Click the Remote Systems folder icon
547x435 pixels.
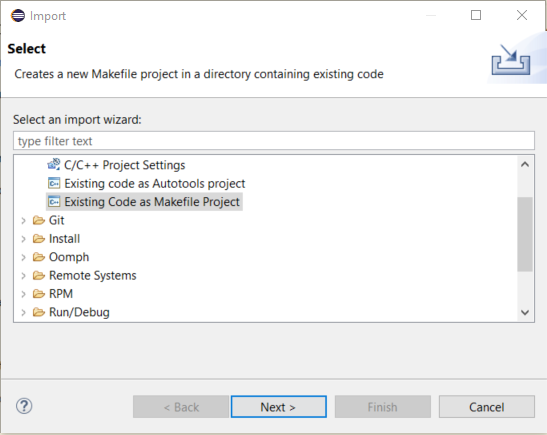click(x=39, y=276)
